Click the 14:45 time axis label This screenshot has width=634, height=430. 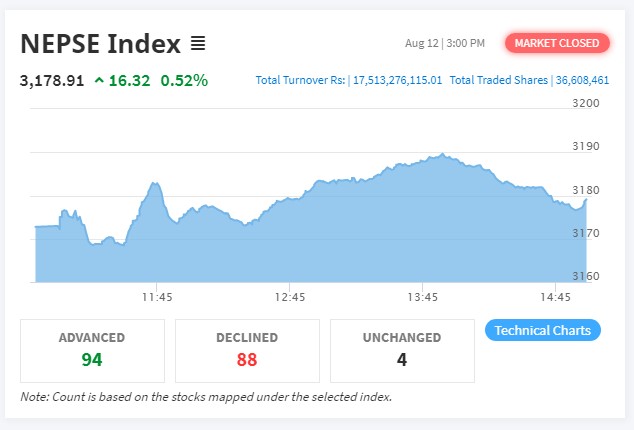click(556, 297)
